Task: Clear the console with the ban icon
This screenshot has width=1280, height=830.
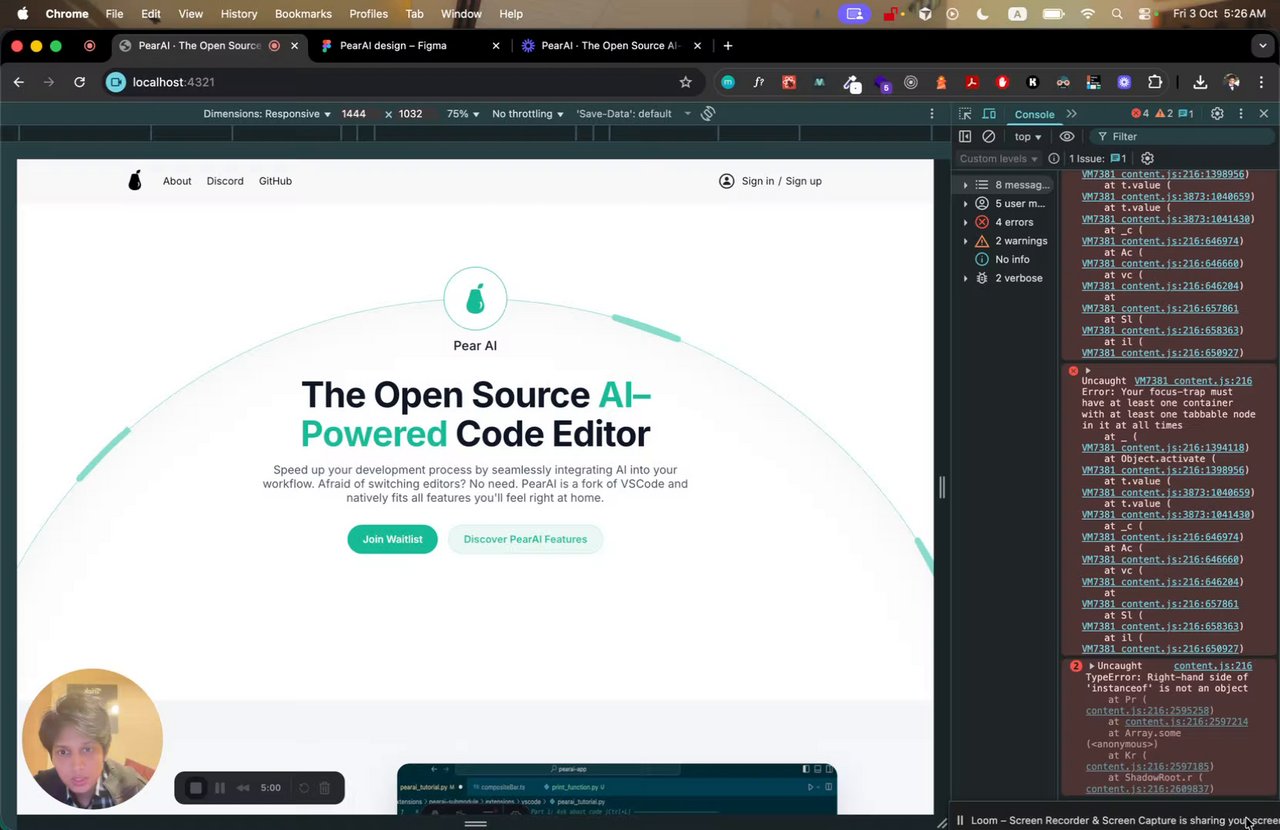Action: click(989, 136)
